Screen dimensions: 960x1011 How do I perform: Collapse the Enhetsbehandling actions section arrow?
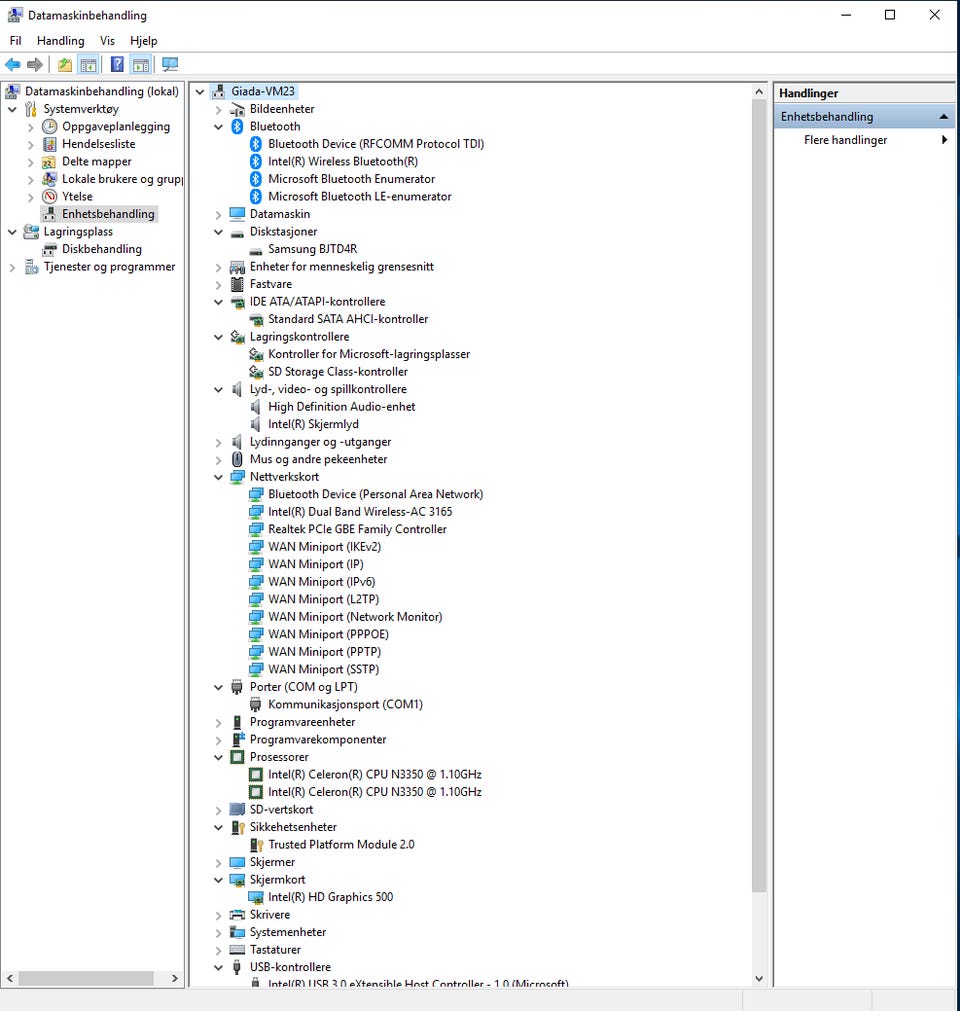point(943,117)
